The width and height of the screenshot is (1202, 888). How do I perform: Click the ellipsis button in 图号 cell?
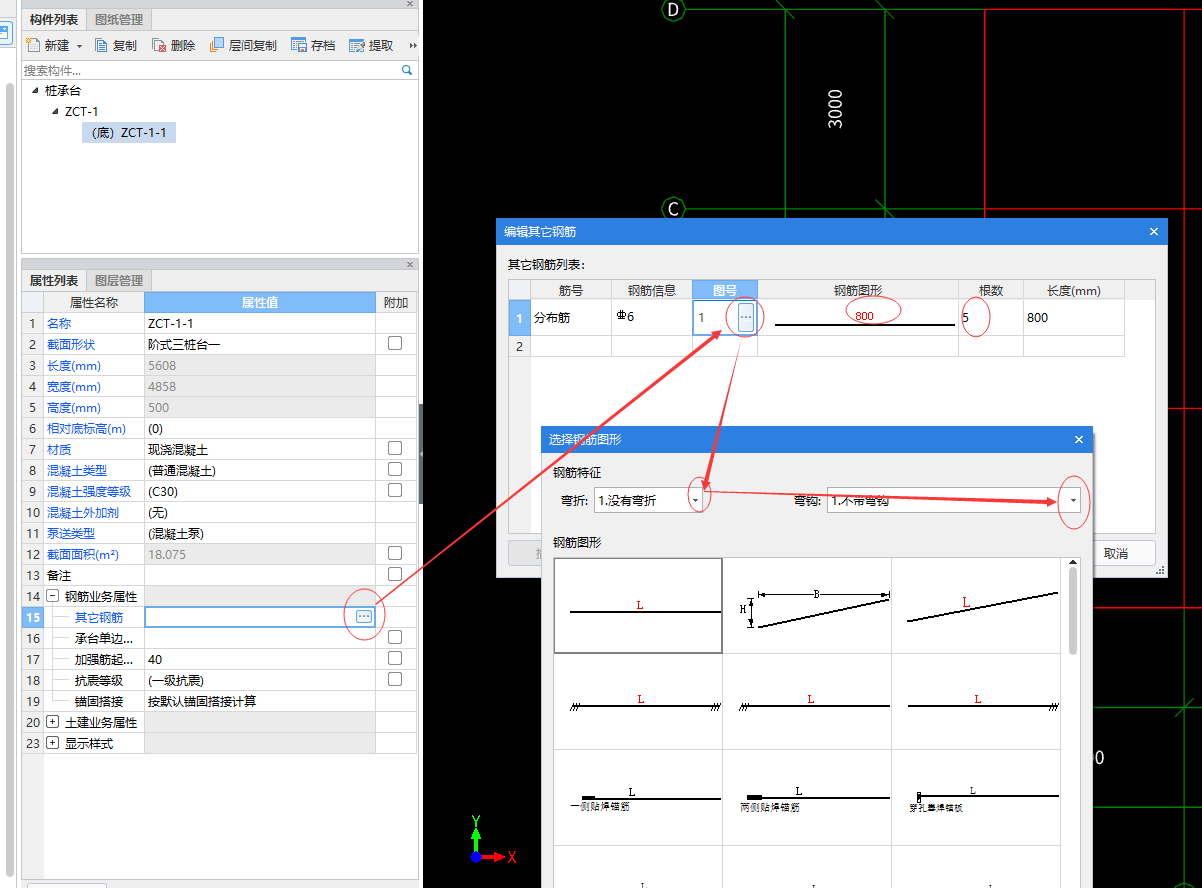tap(746, 317)
